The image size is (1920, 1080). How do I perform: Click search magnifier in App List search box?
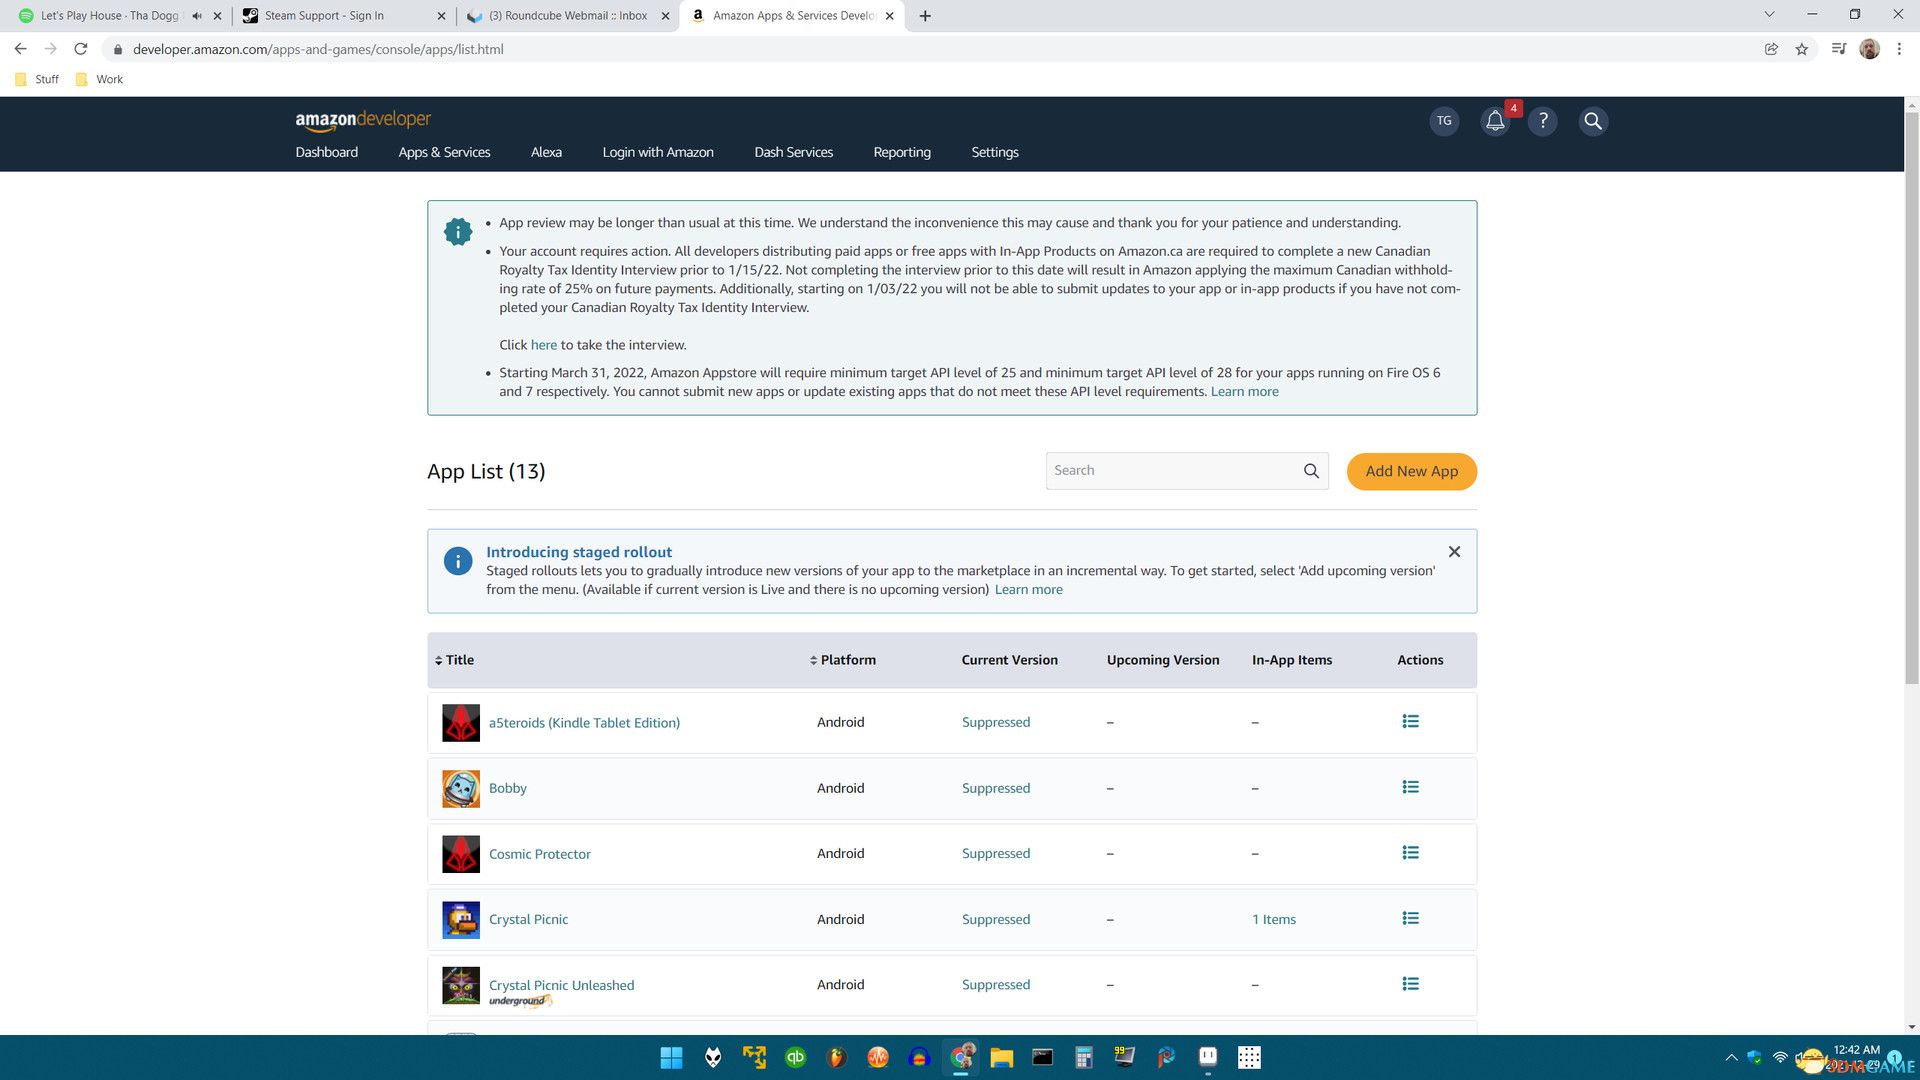tap(1311, 471)
